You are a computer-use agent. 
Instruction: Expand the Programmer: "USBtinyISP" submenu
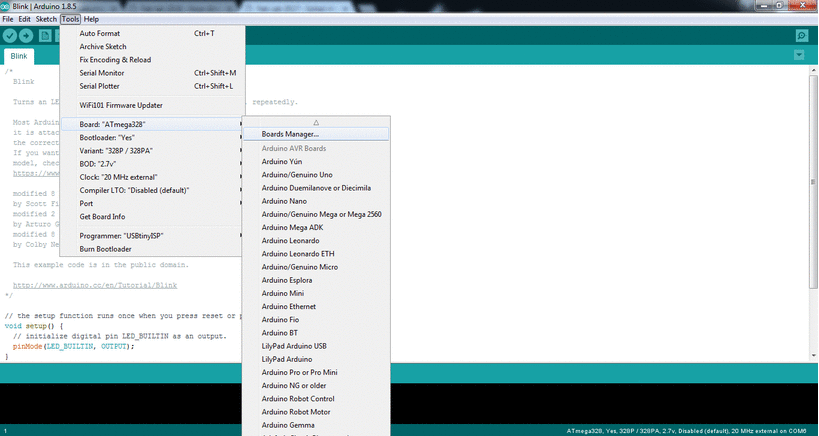[152, 235]
